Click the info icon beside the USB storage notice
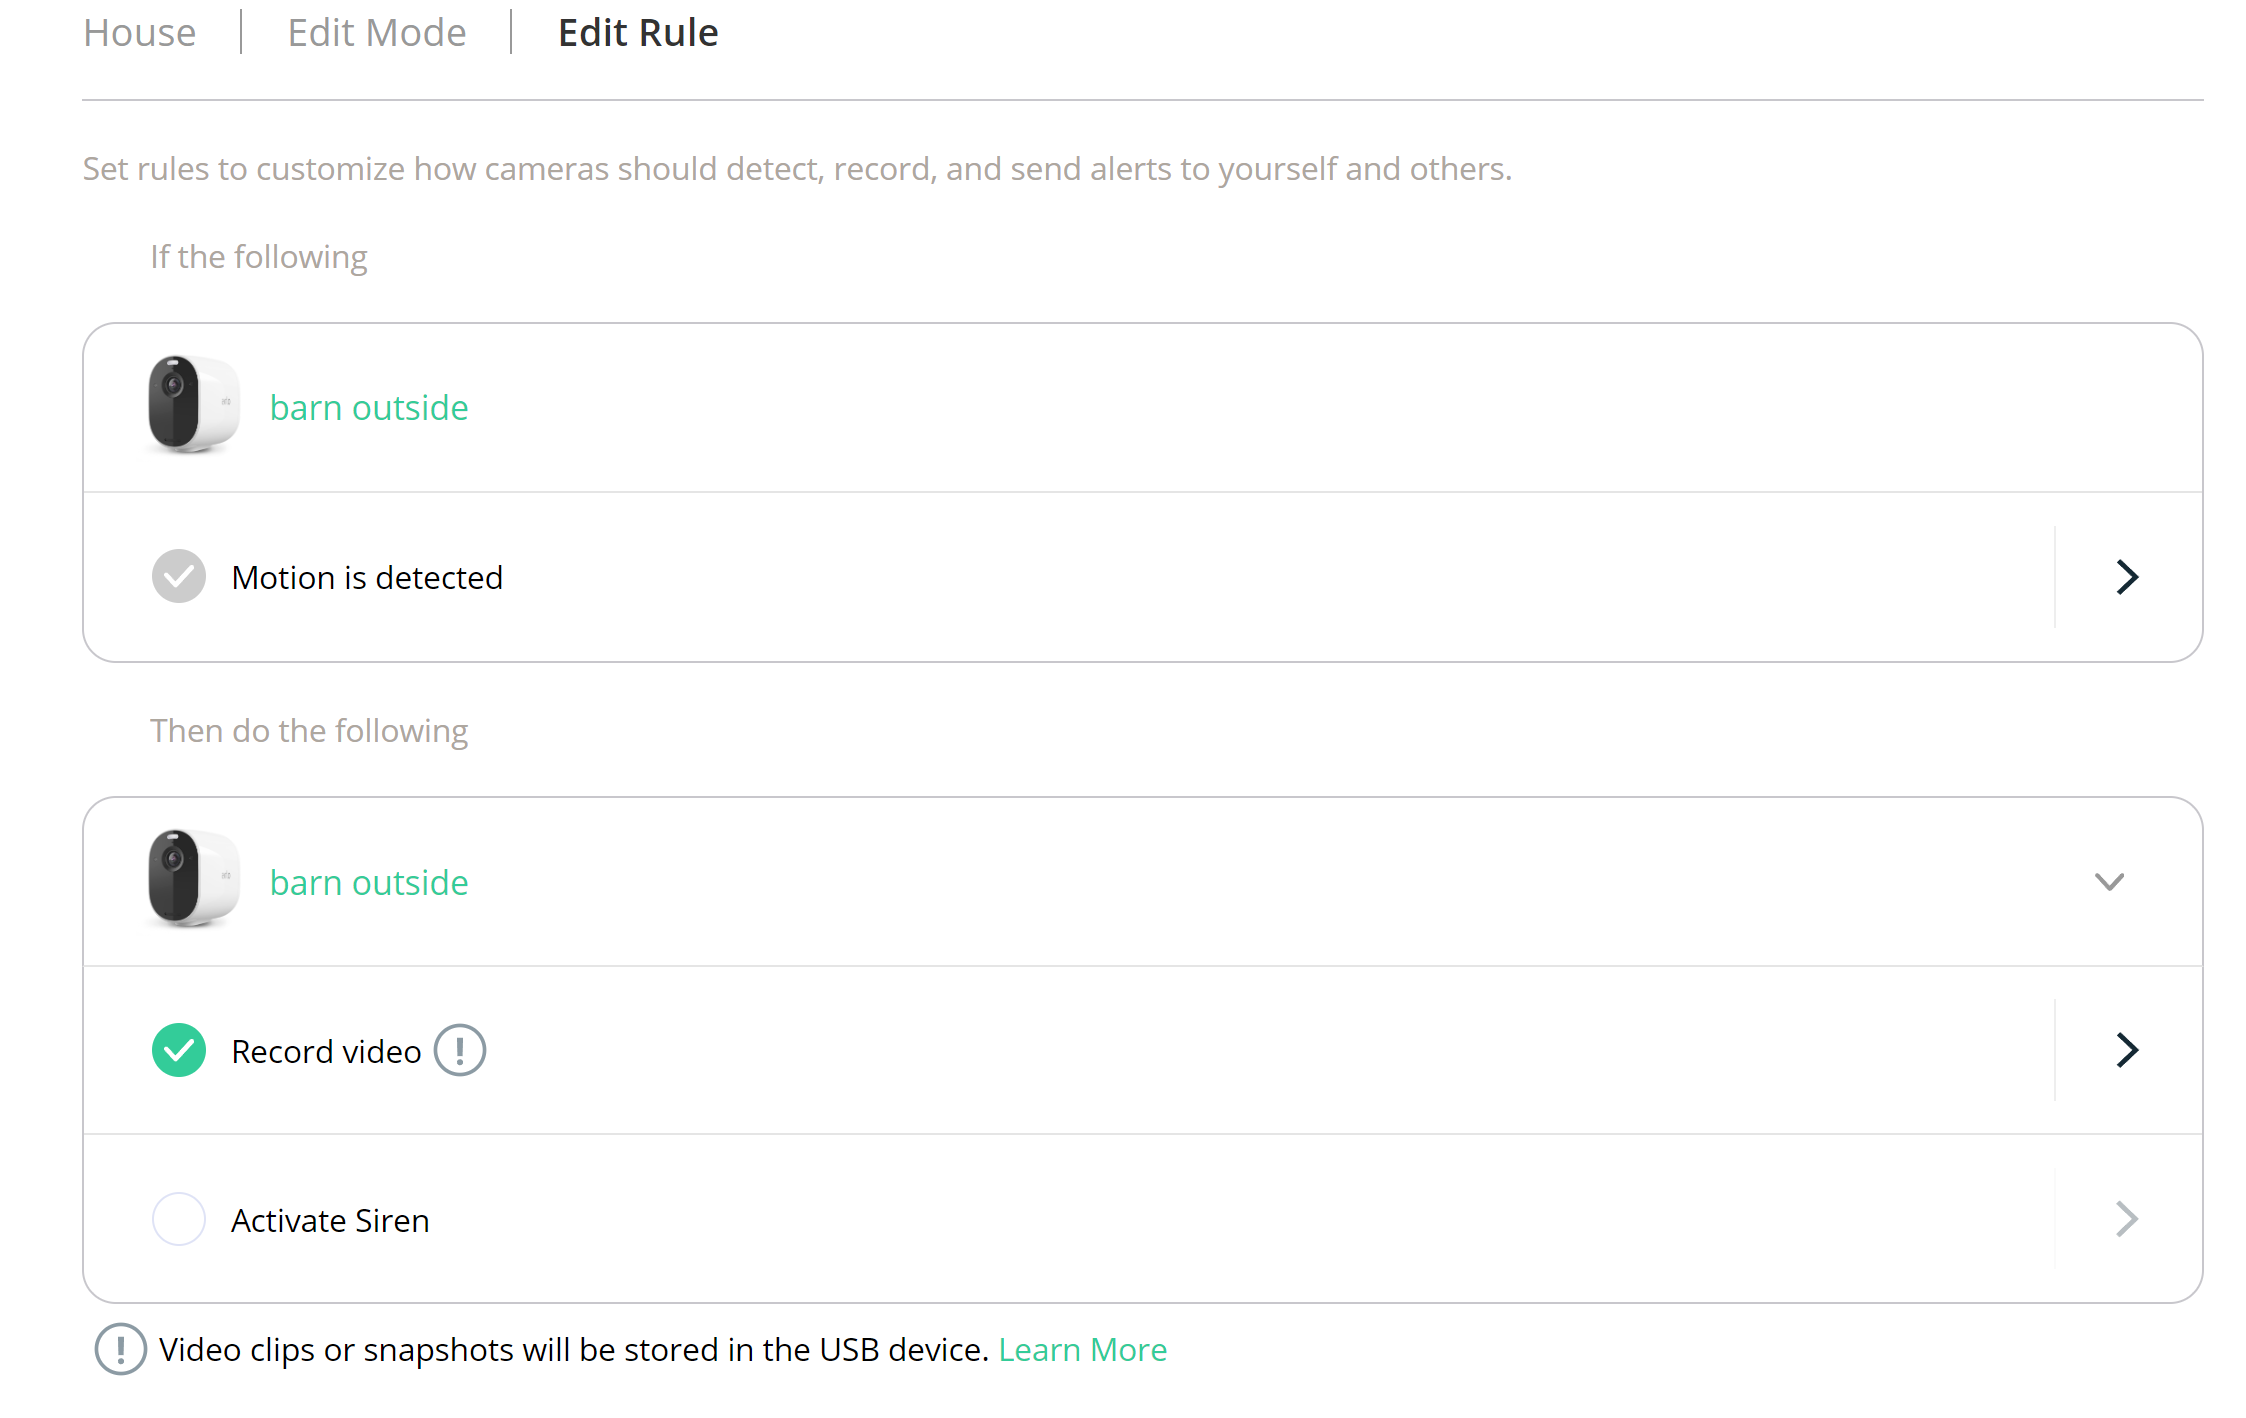Screen dimensions: 2246x1418 [120, 1349]
